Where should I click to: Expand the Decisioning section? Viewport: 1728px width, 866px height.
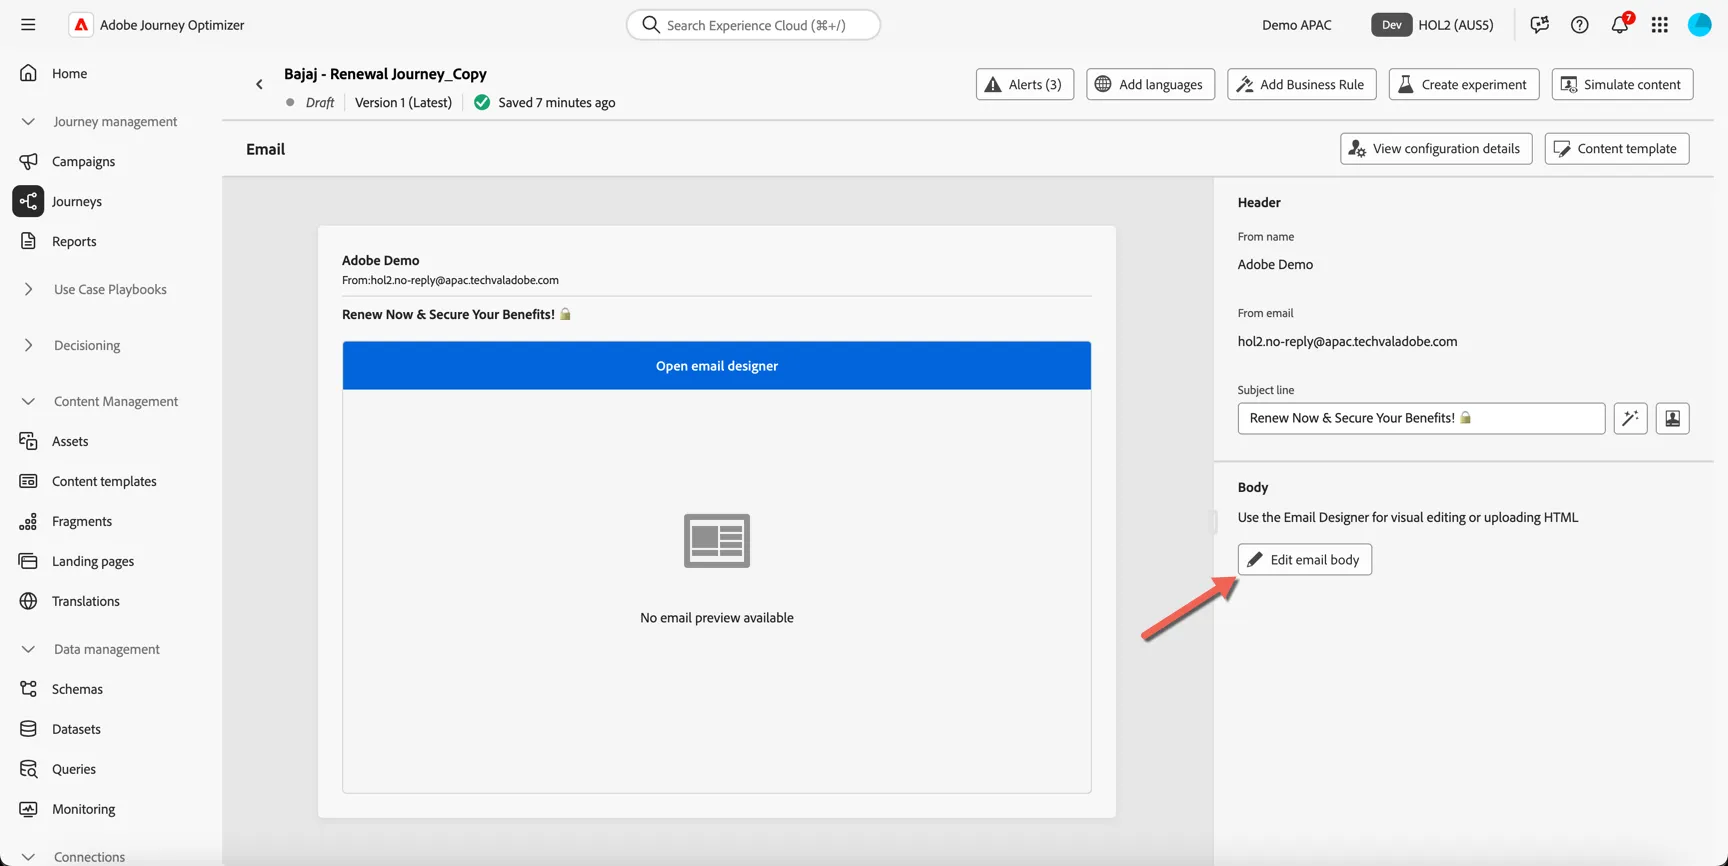28,345
